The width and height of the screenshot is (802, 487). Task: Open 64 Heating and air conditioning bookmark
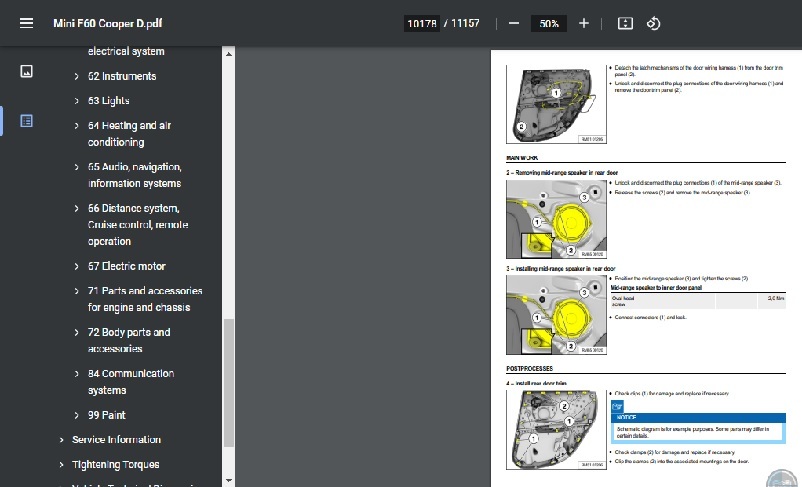(129, 134)
